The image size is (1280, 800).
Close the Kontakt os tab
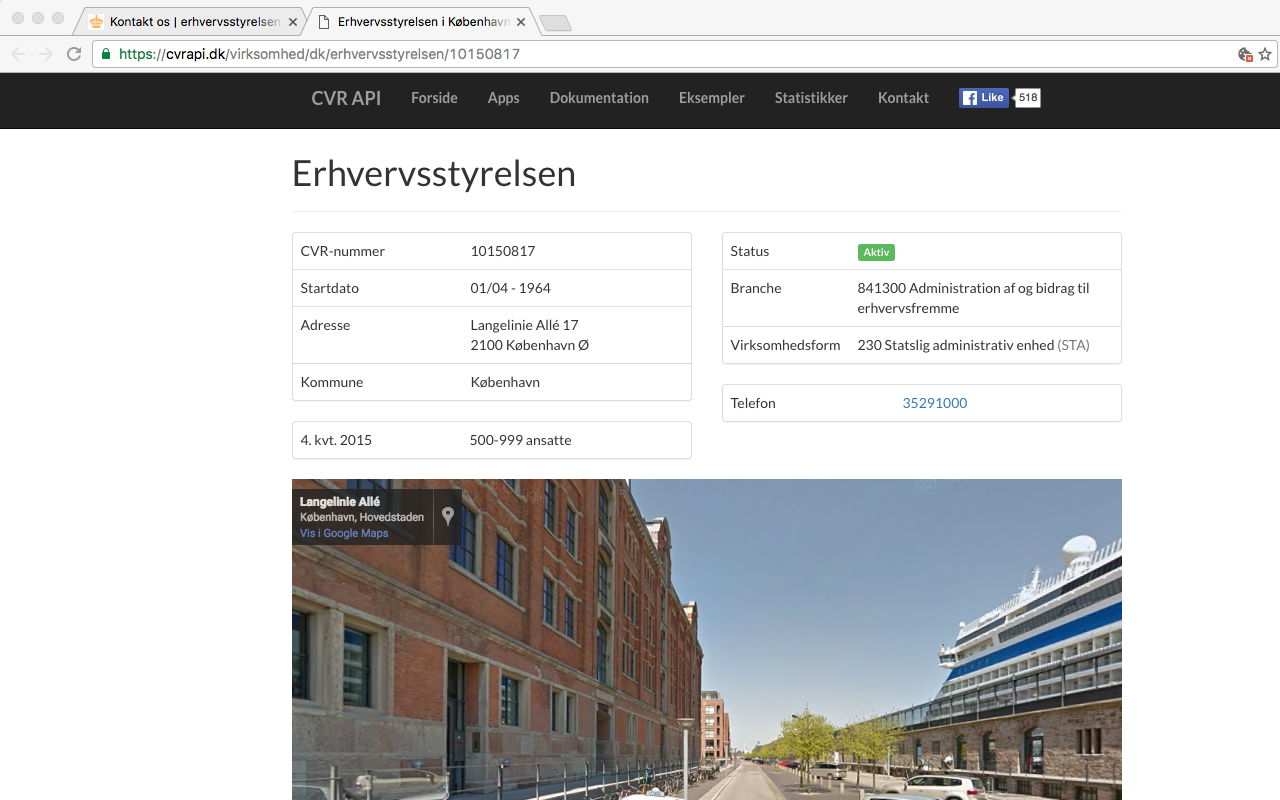pyautogui.click(x=293, y=21)
